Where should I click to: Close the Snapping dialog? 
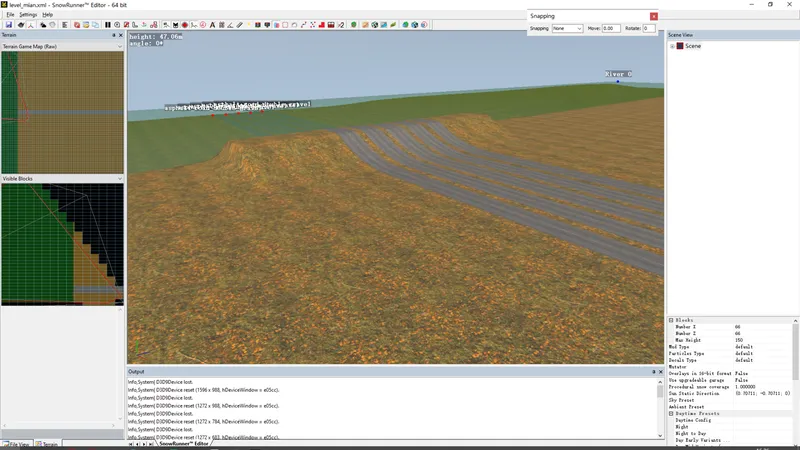654,16
